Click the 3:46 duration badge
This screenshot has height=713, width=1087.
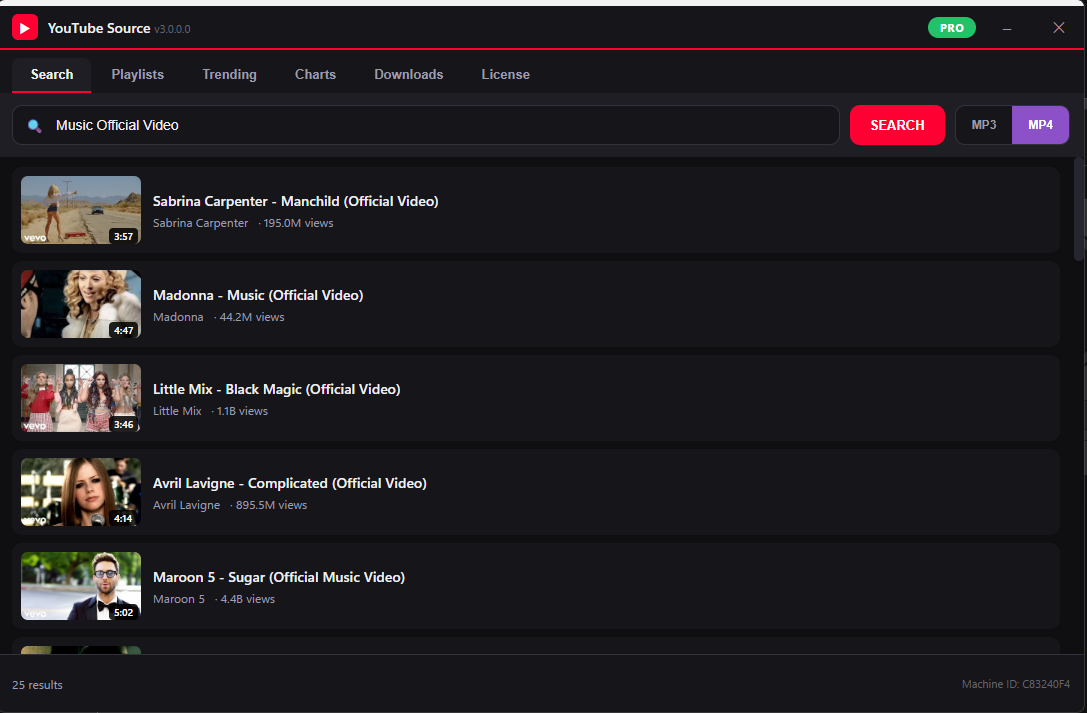pos(123,425)
